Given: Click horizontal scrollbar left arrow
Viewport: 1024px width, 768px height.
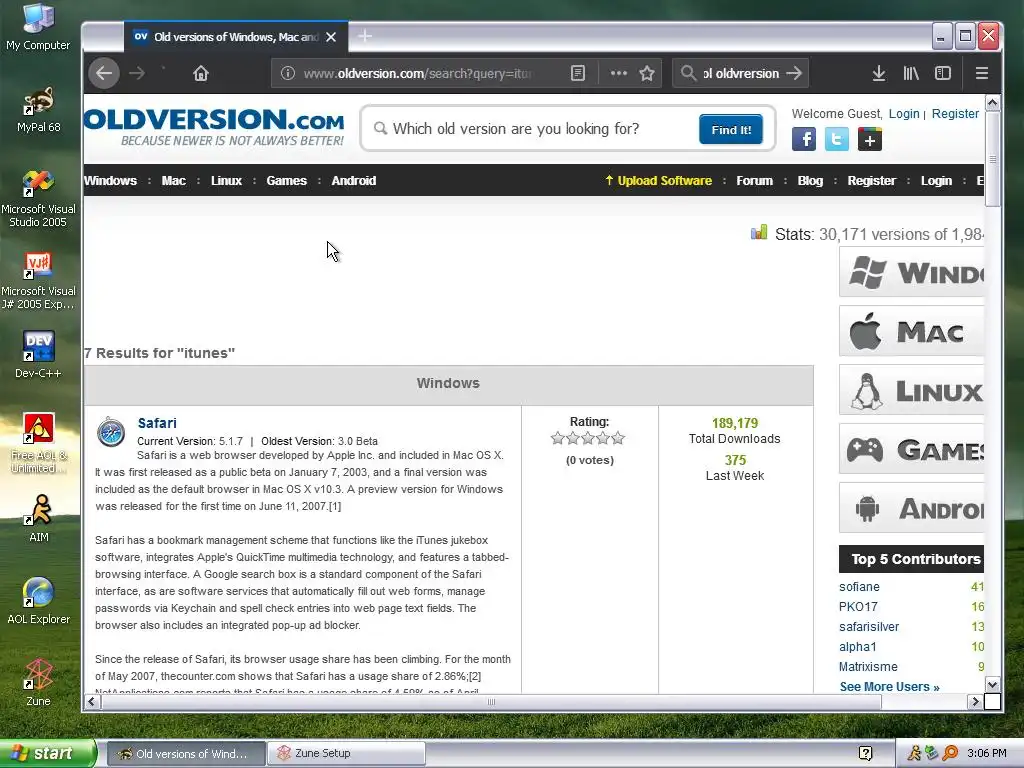Looking at the screenshot, I should [x=91, y=701].
